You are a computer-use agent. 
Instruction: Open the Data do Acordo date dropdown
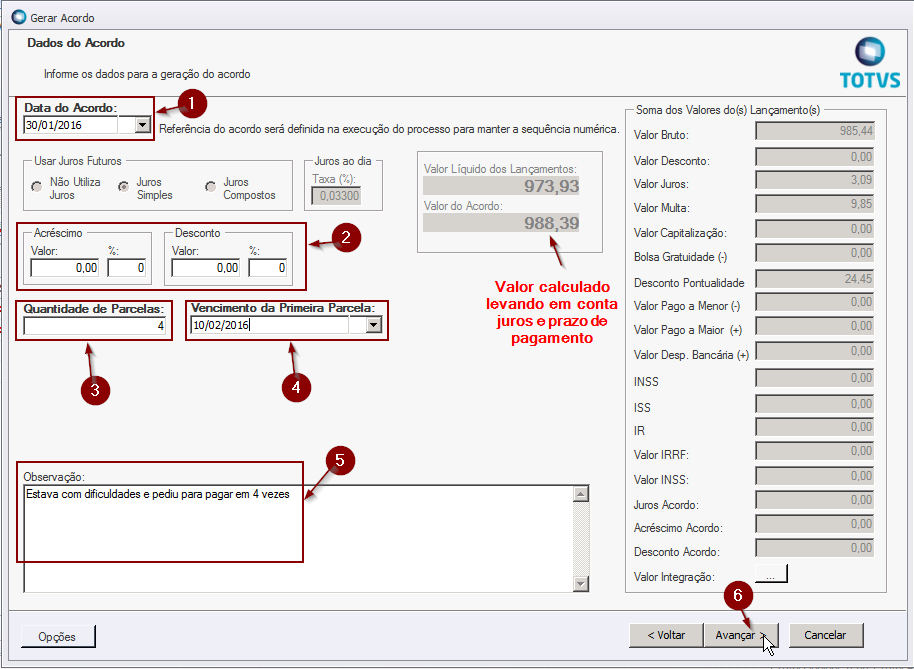click(142, 125)
